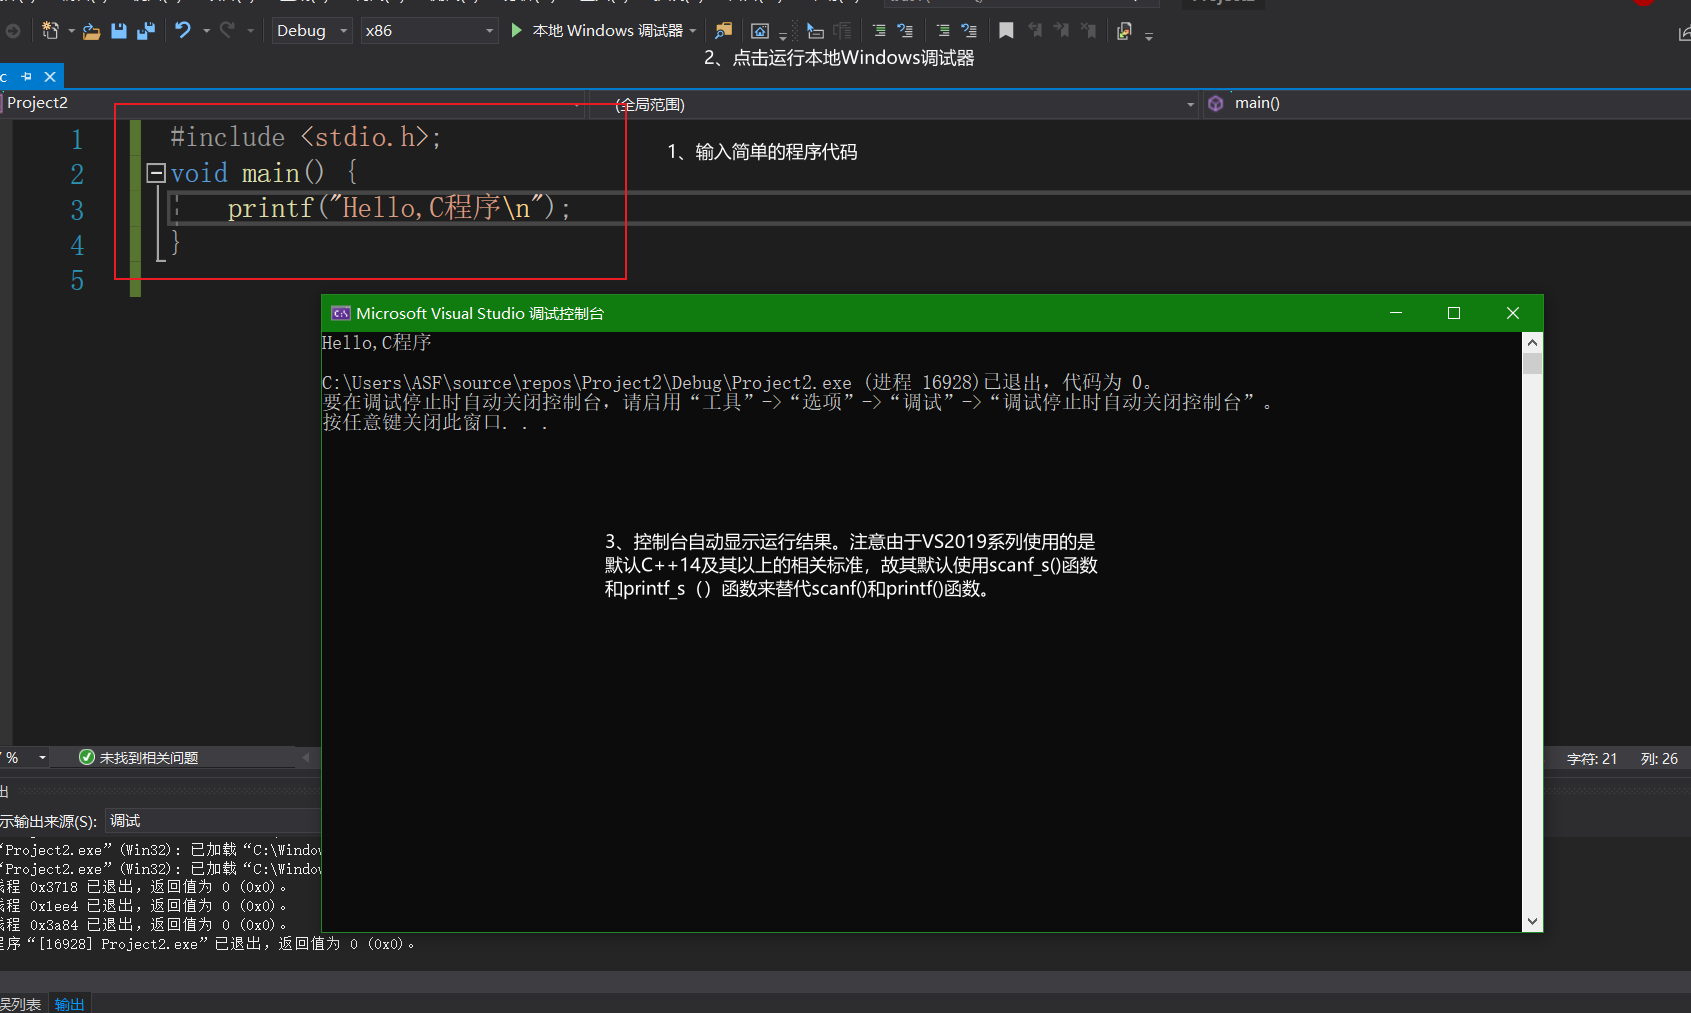The image size is (1691, 1013).
Task: Click the clear bookmarks icon
Action: point(1089,31)
